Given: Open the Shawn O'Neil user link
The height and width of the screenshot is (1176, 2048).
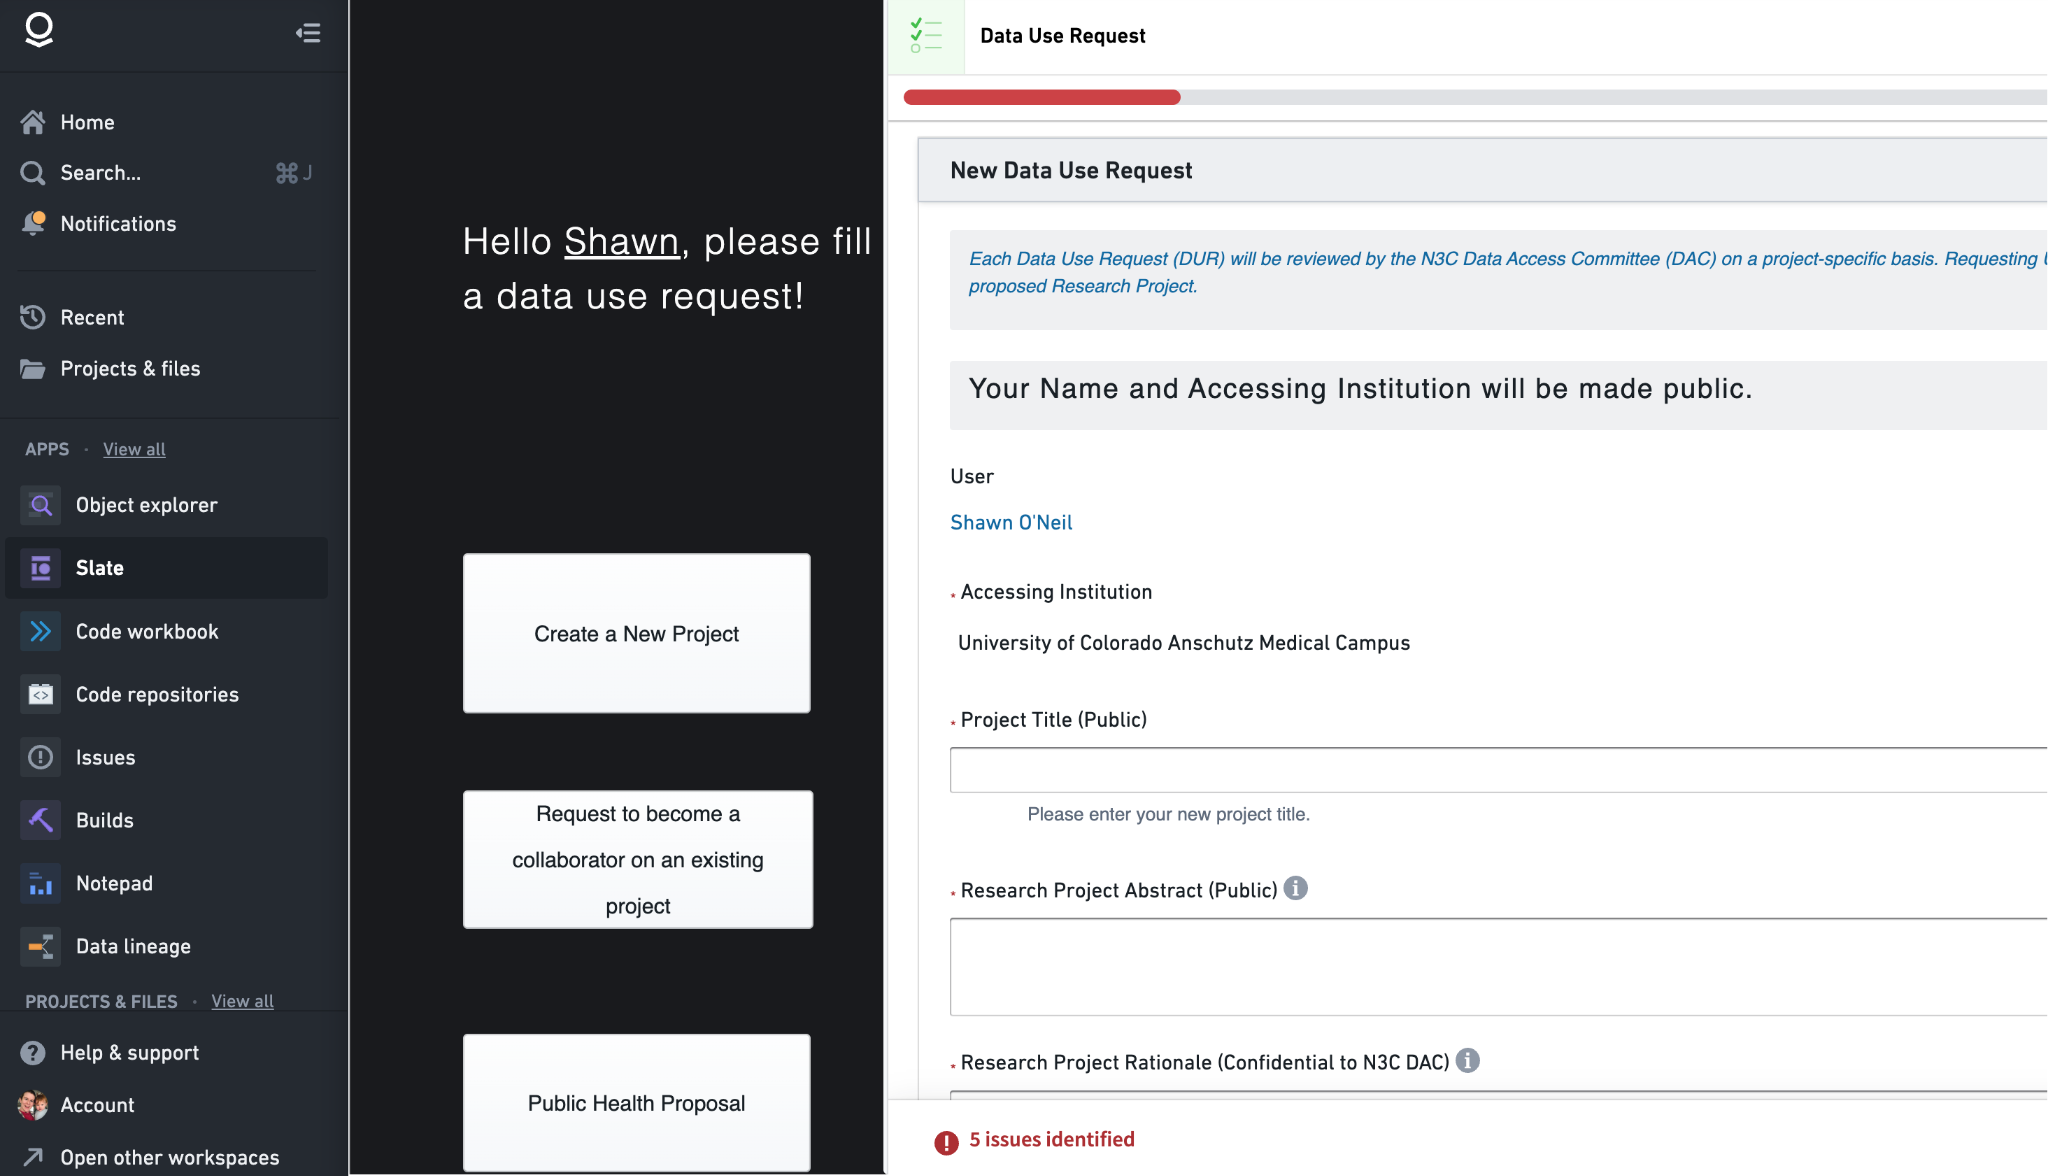Looking at the screenshot, I should tap(1011, 522).
